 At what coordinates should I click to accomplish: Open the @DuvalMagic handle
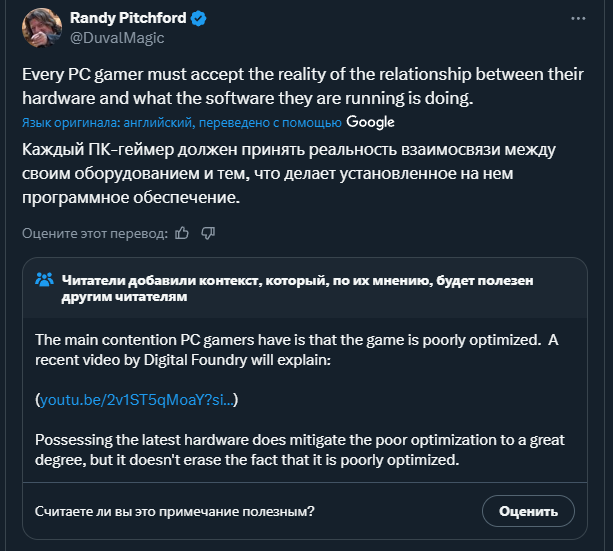[117, 38]
